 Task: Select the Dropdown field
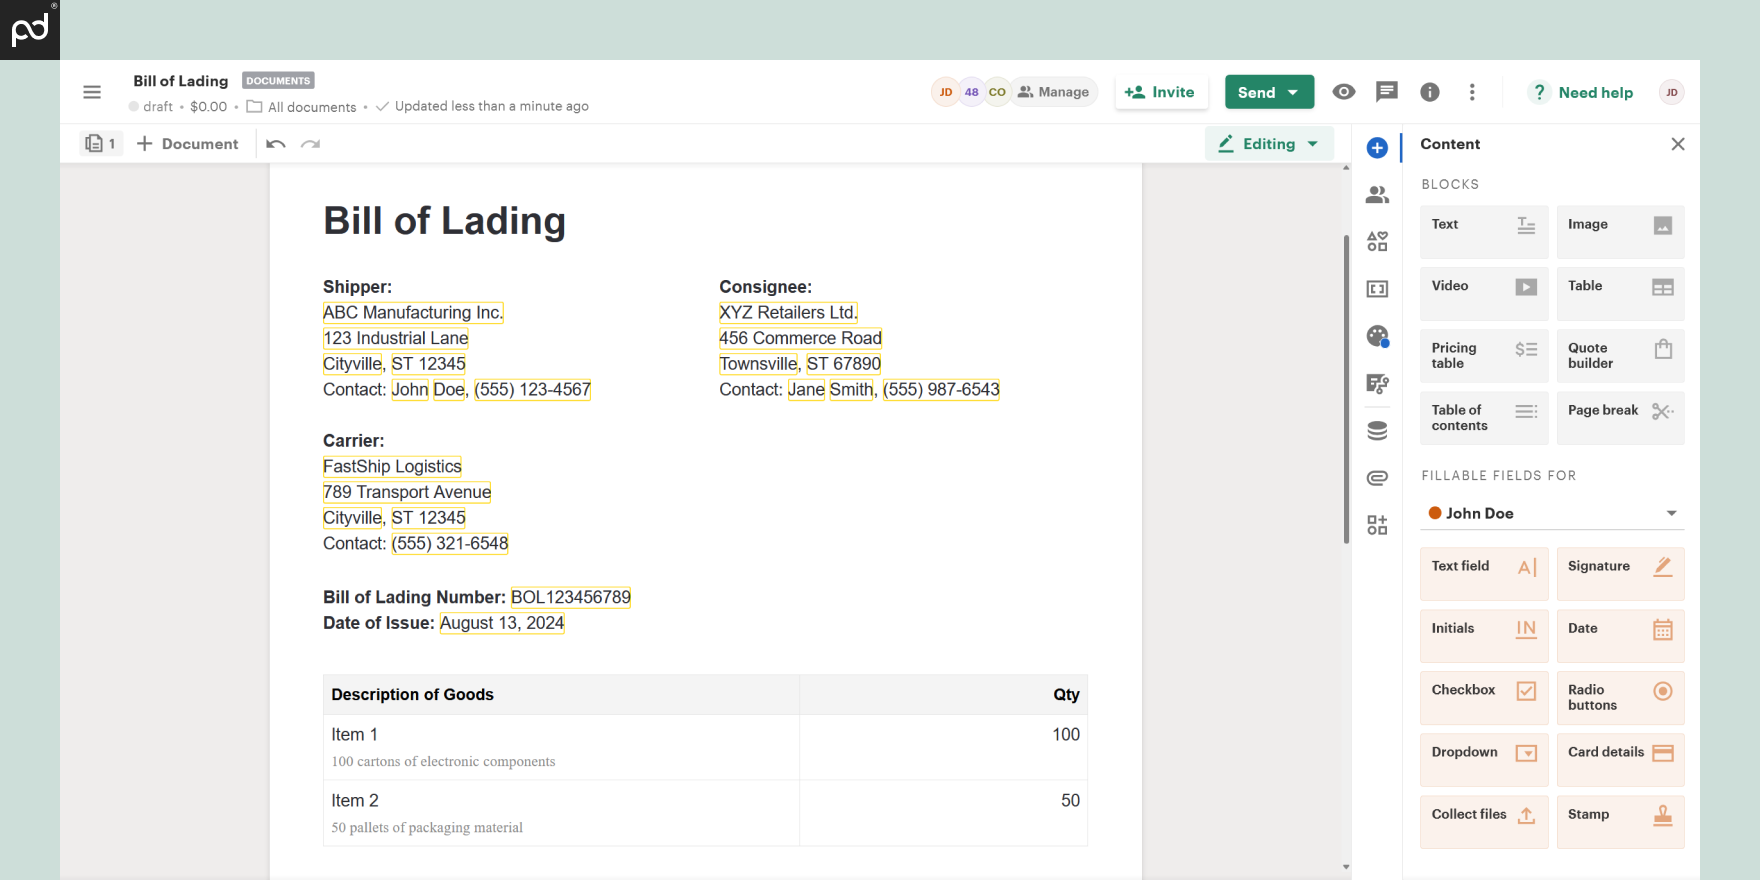tap(1484, 760)
